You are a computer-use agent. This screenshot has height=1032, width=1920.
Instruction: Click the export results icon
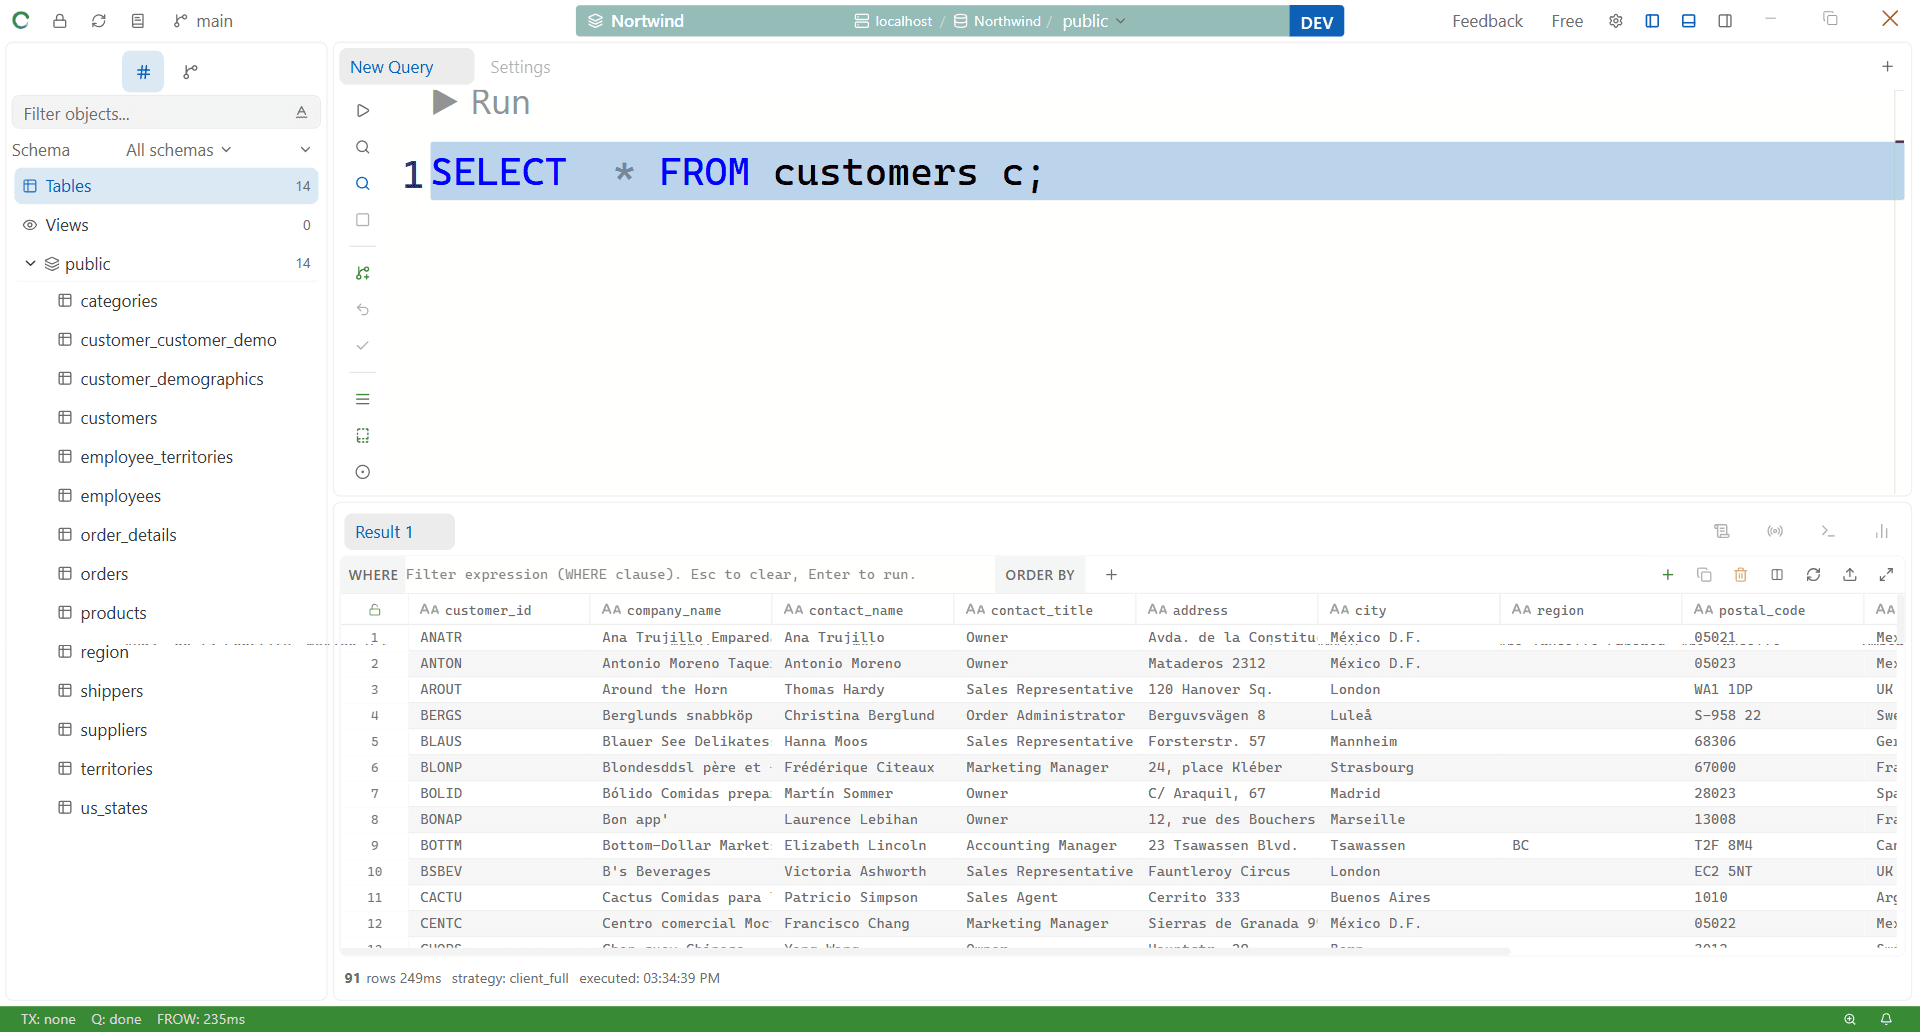coord(1850,575)
